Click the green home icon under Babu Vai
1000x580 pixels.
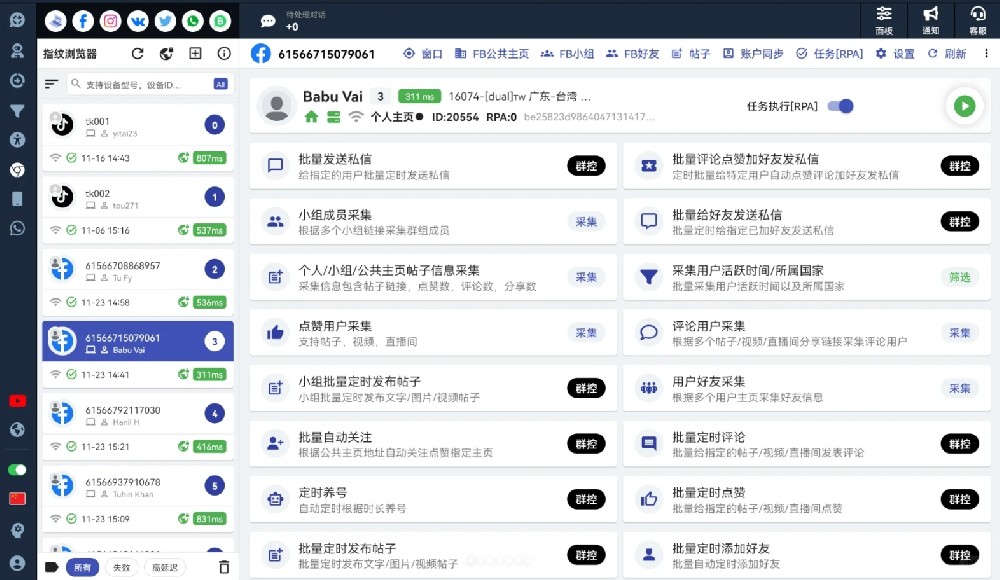tap(311, 117)
